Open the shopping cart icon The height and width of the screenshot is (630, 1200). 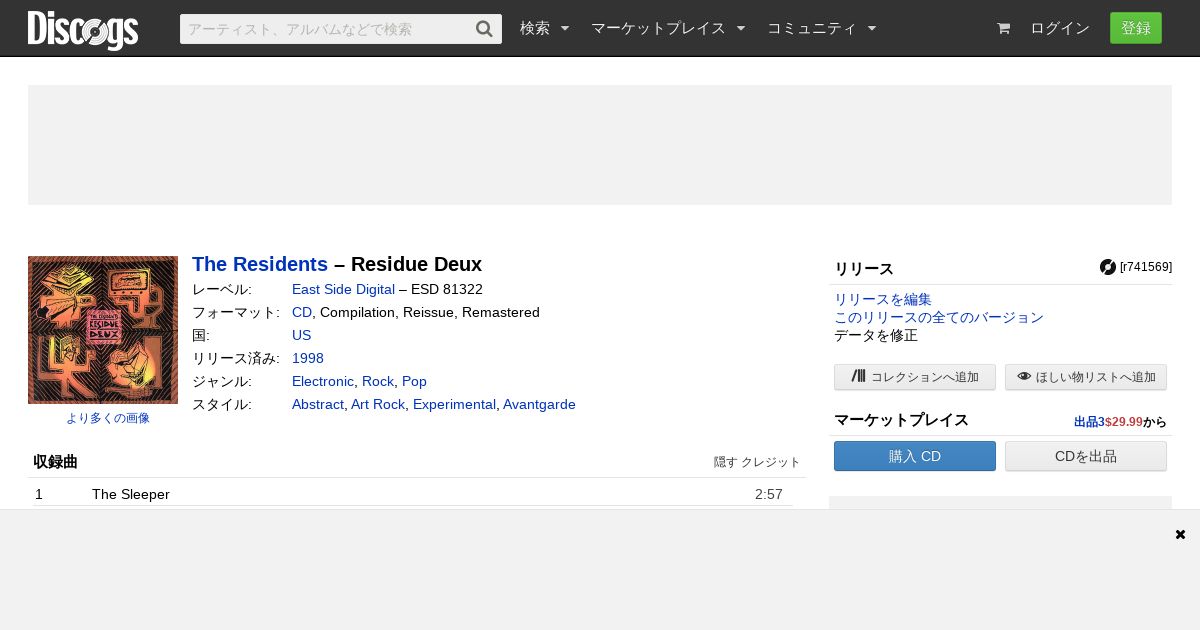[1003, 29]
